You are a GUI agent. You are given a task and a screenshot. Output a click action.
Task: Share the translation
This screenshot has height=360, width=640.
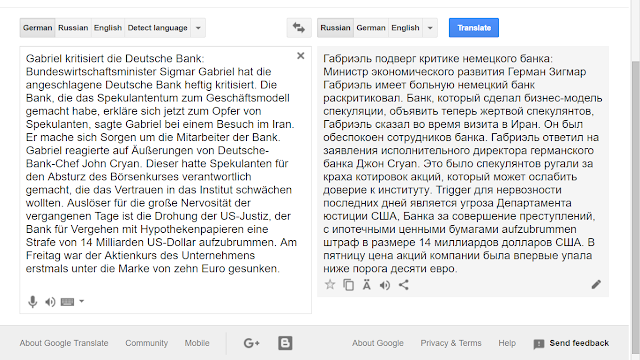tap(404, 285)
